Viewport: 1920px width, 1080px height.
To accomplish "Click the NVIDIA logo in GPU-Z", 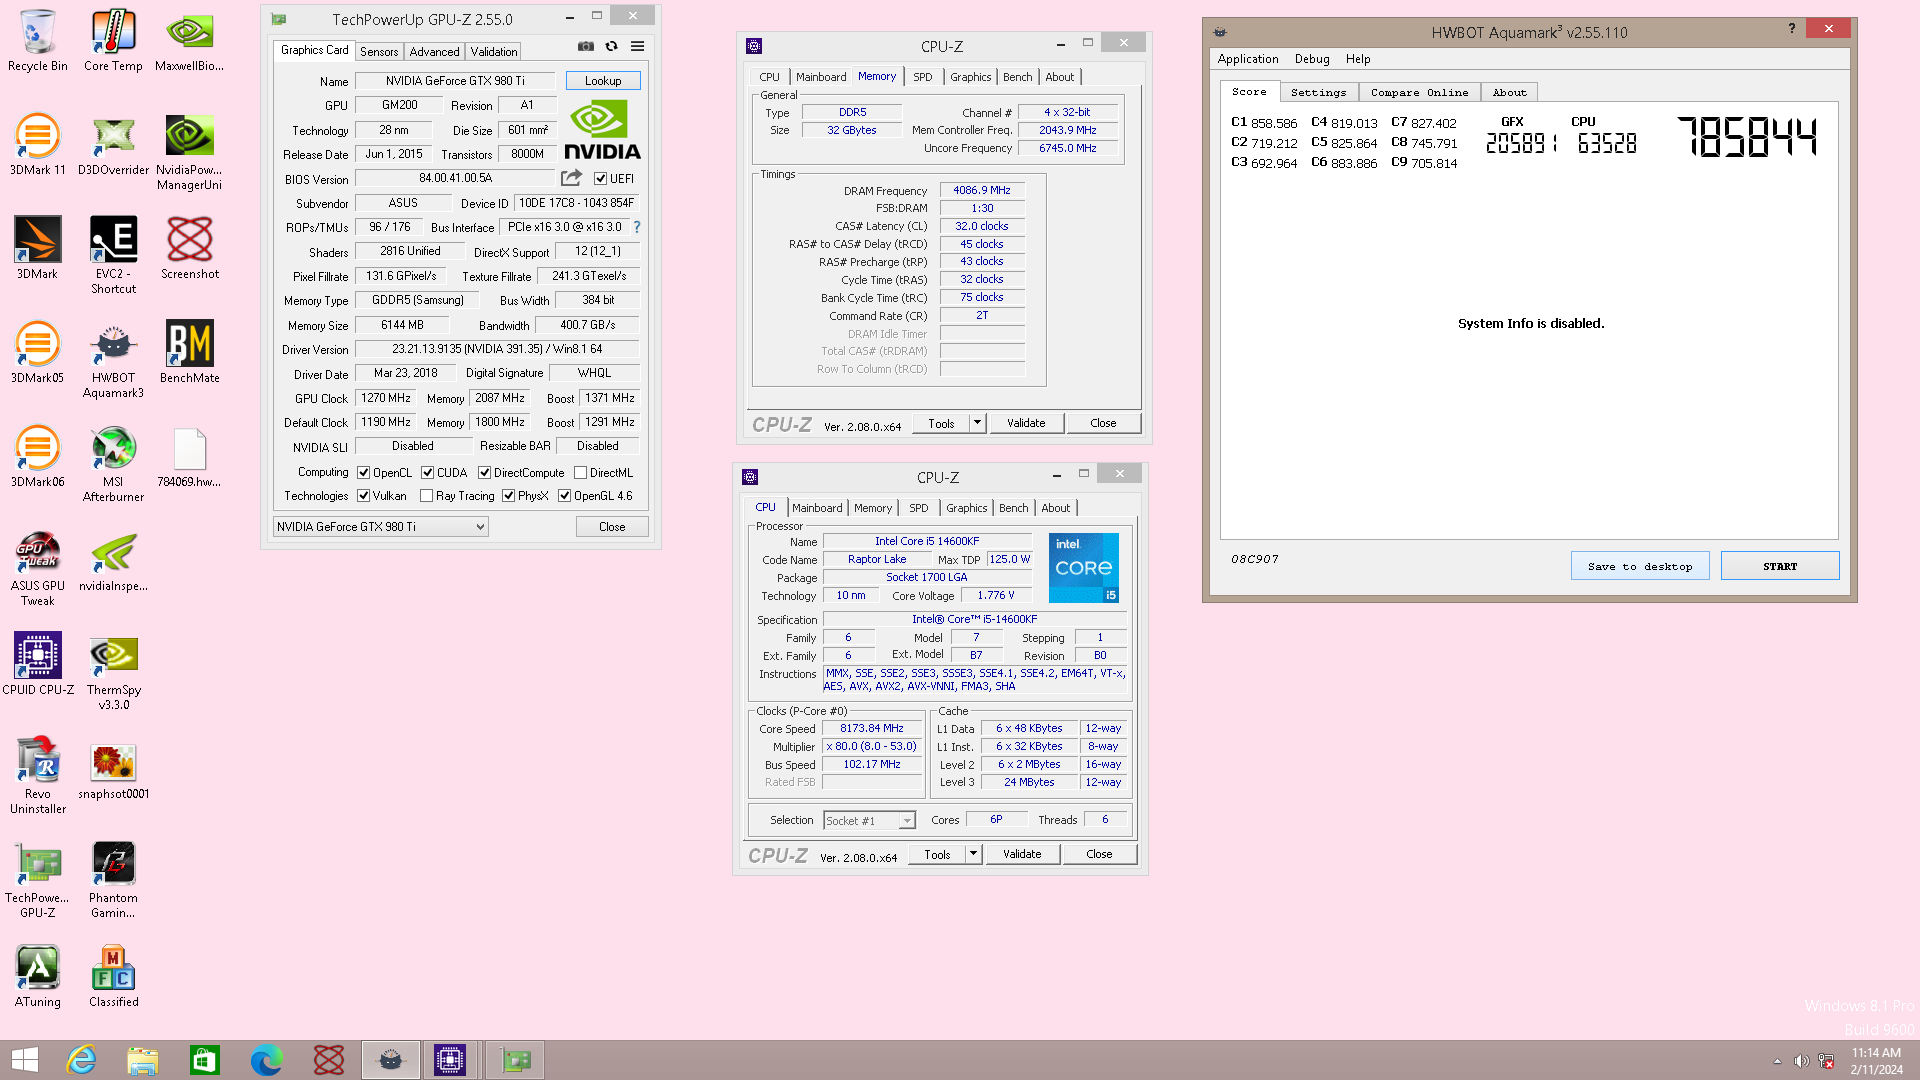I will point(602,129).
